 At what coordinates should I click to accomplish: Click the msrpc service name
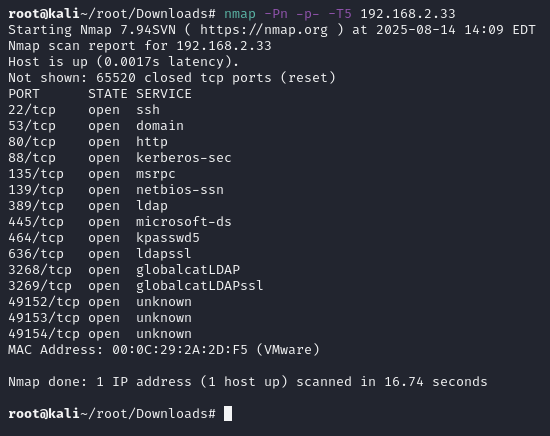click(156, 174)
